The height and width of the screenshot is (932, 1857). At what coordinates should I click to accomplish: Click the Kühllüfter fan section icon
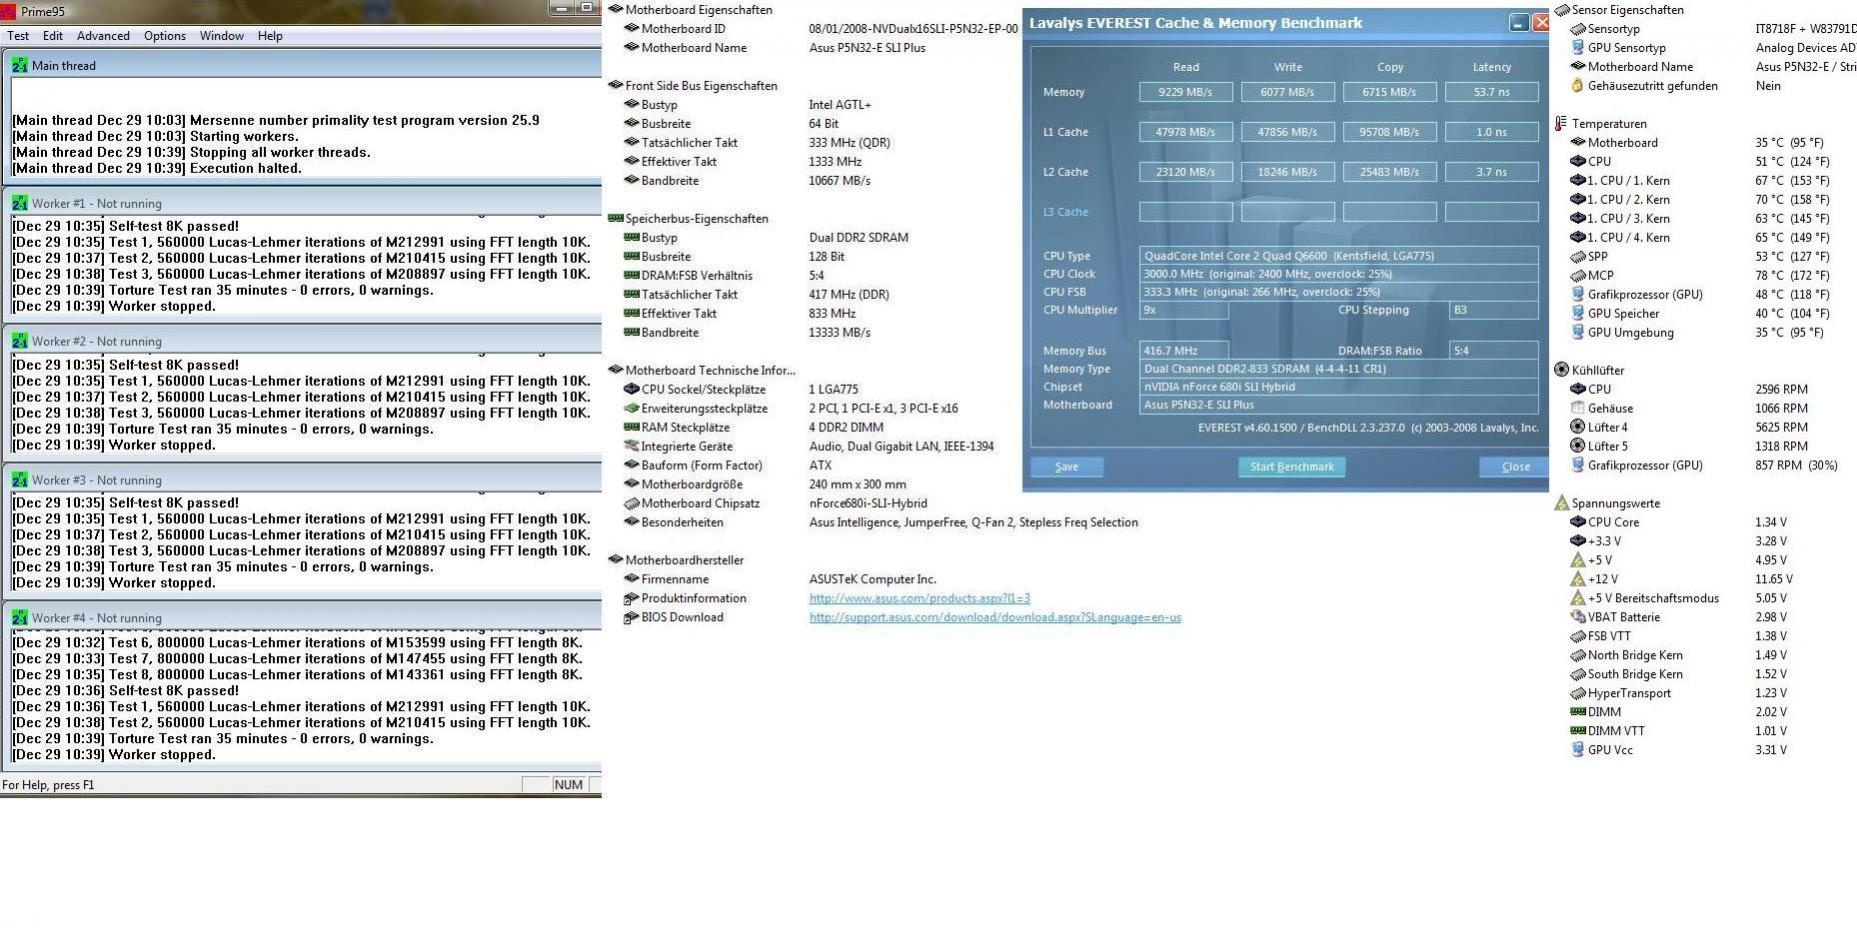[1562, 370]
